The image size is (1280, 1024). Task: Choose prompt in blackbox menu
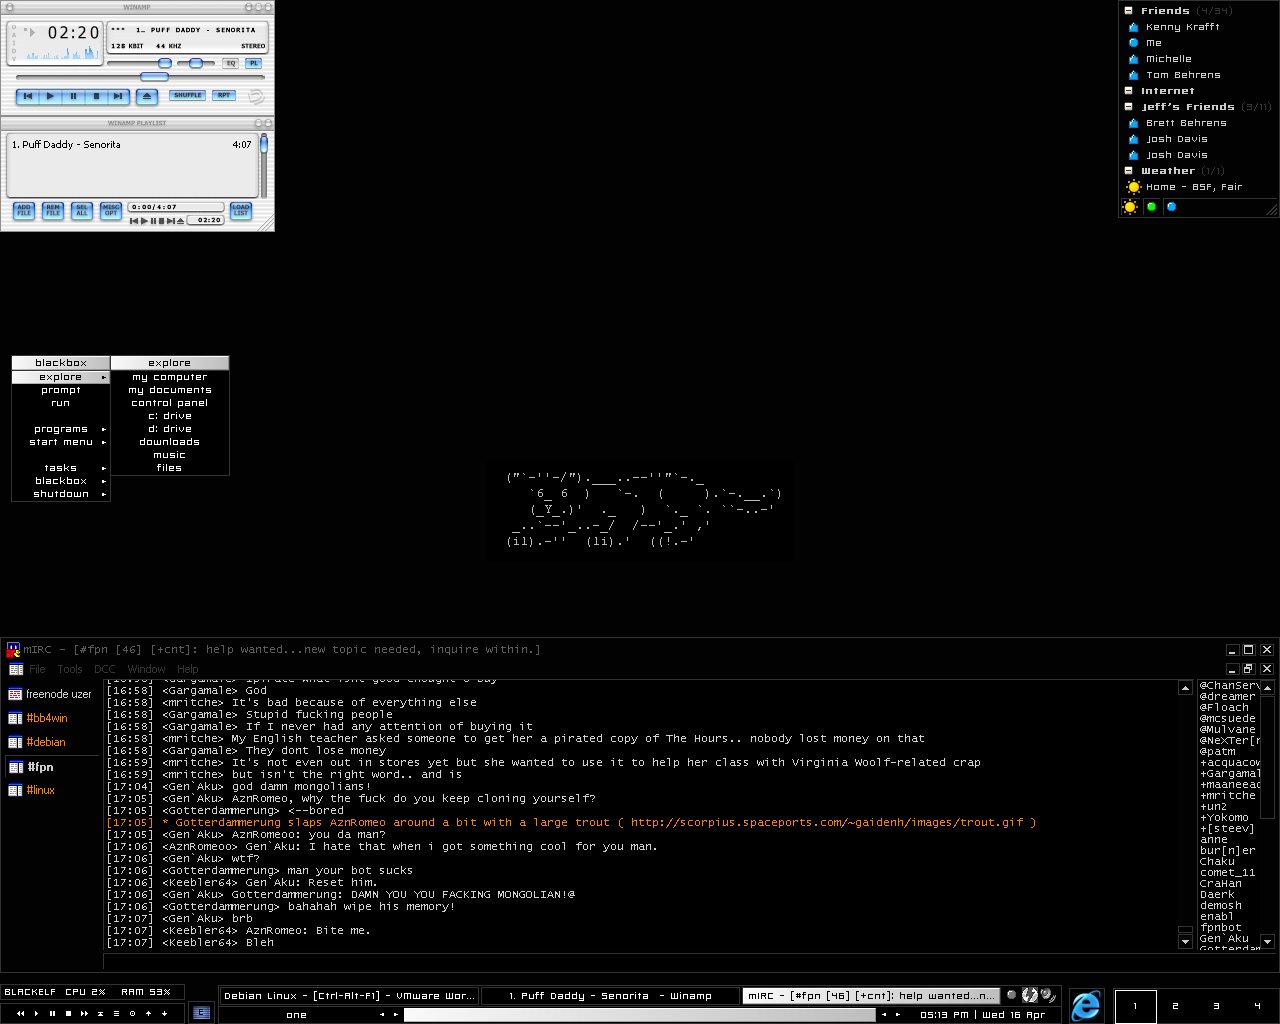[x=61, y=390]
